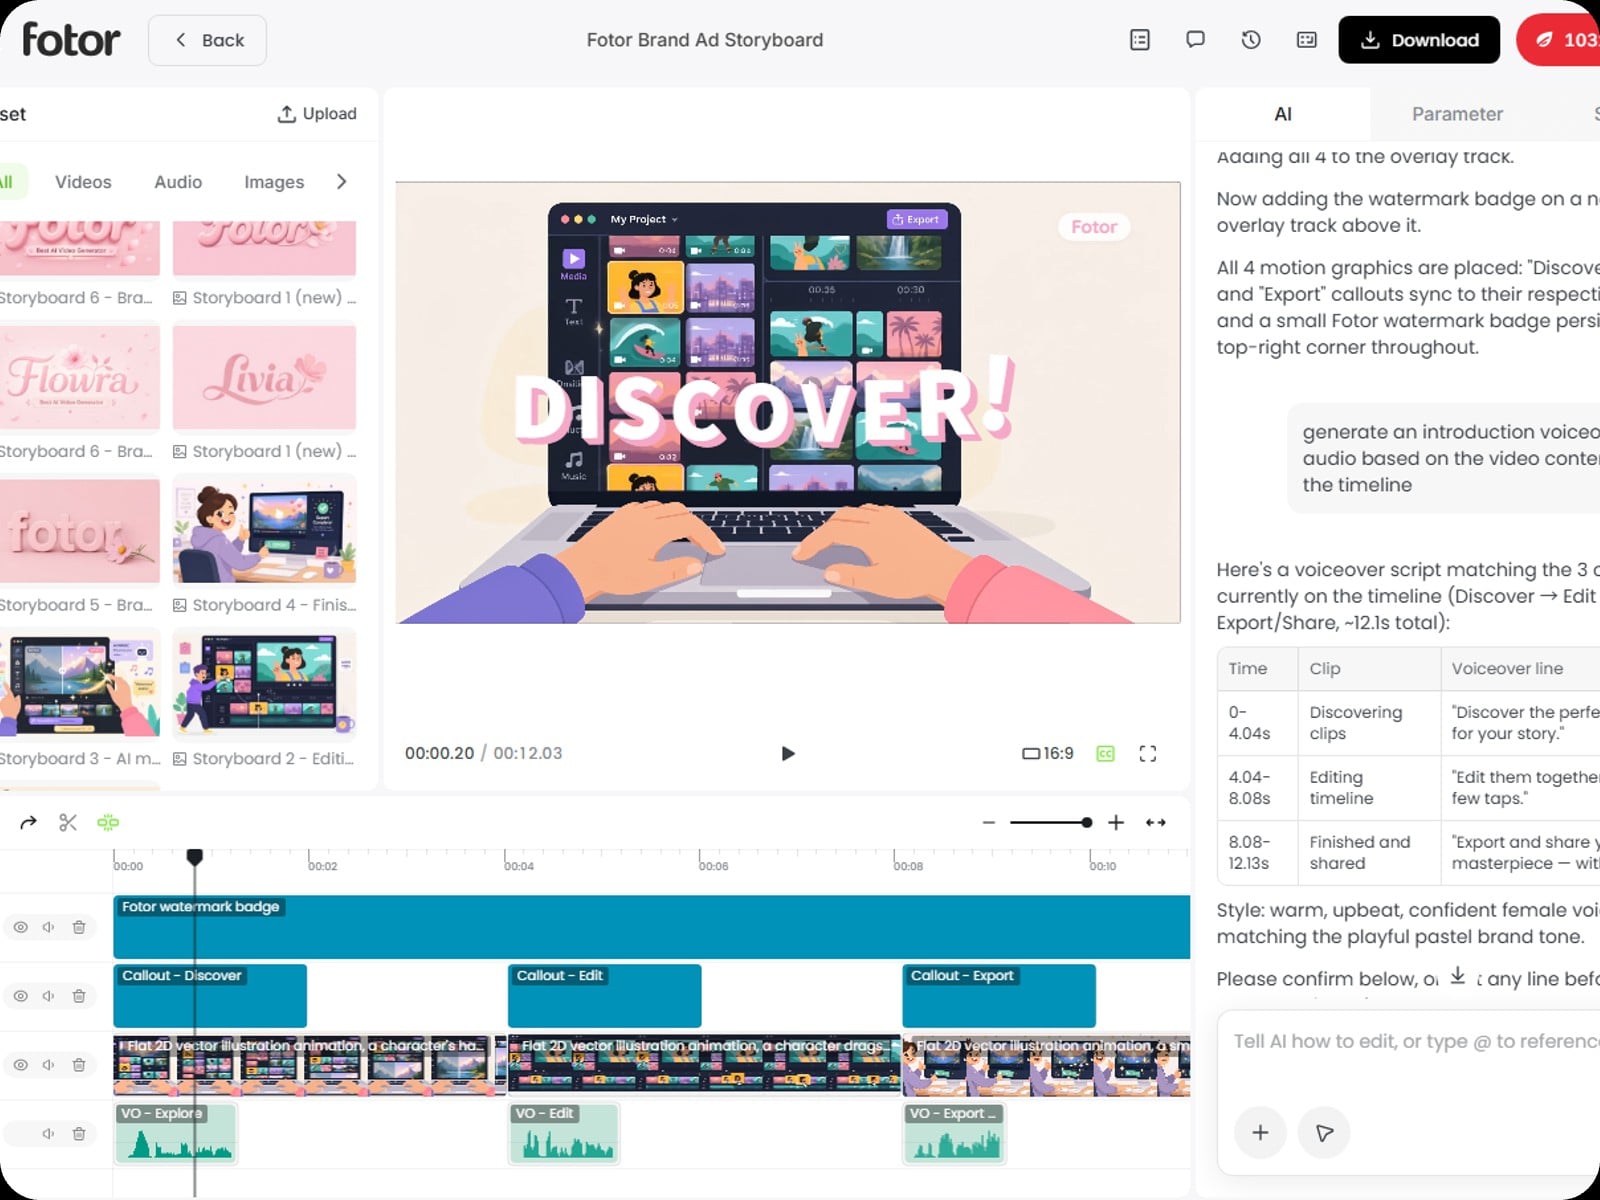This screenshot has width=1600, height=1200.
Task: Mute the main video track
Action: [48, 1065]
